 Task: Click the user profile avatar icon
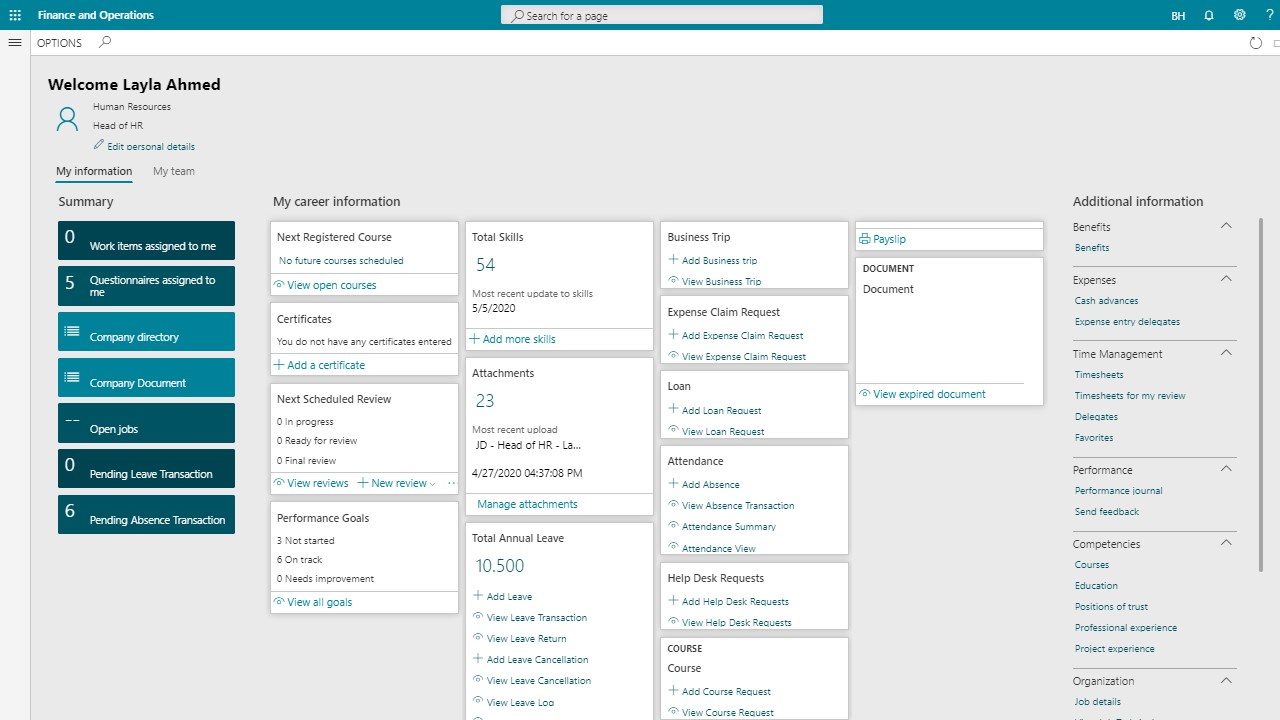pos(67,120)
